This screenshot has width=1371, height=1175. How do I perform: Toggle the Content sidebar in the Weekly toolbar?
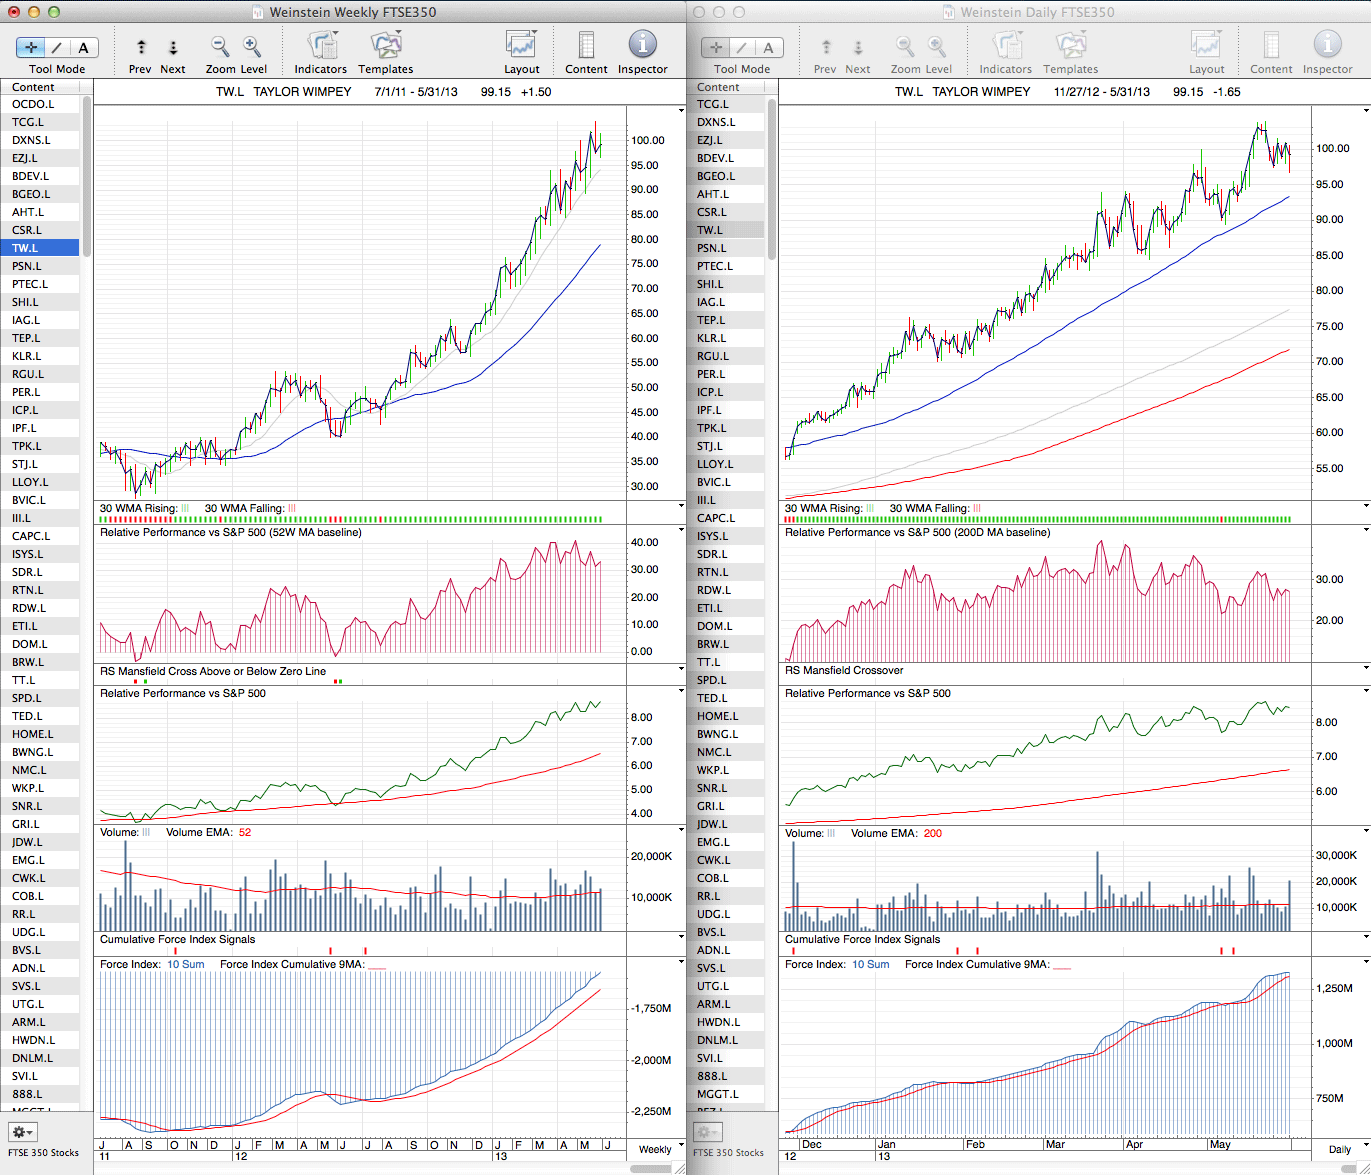pos(586,45)
